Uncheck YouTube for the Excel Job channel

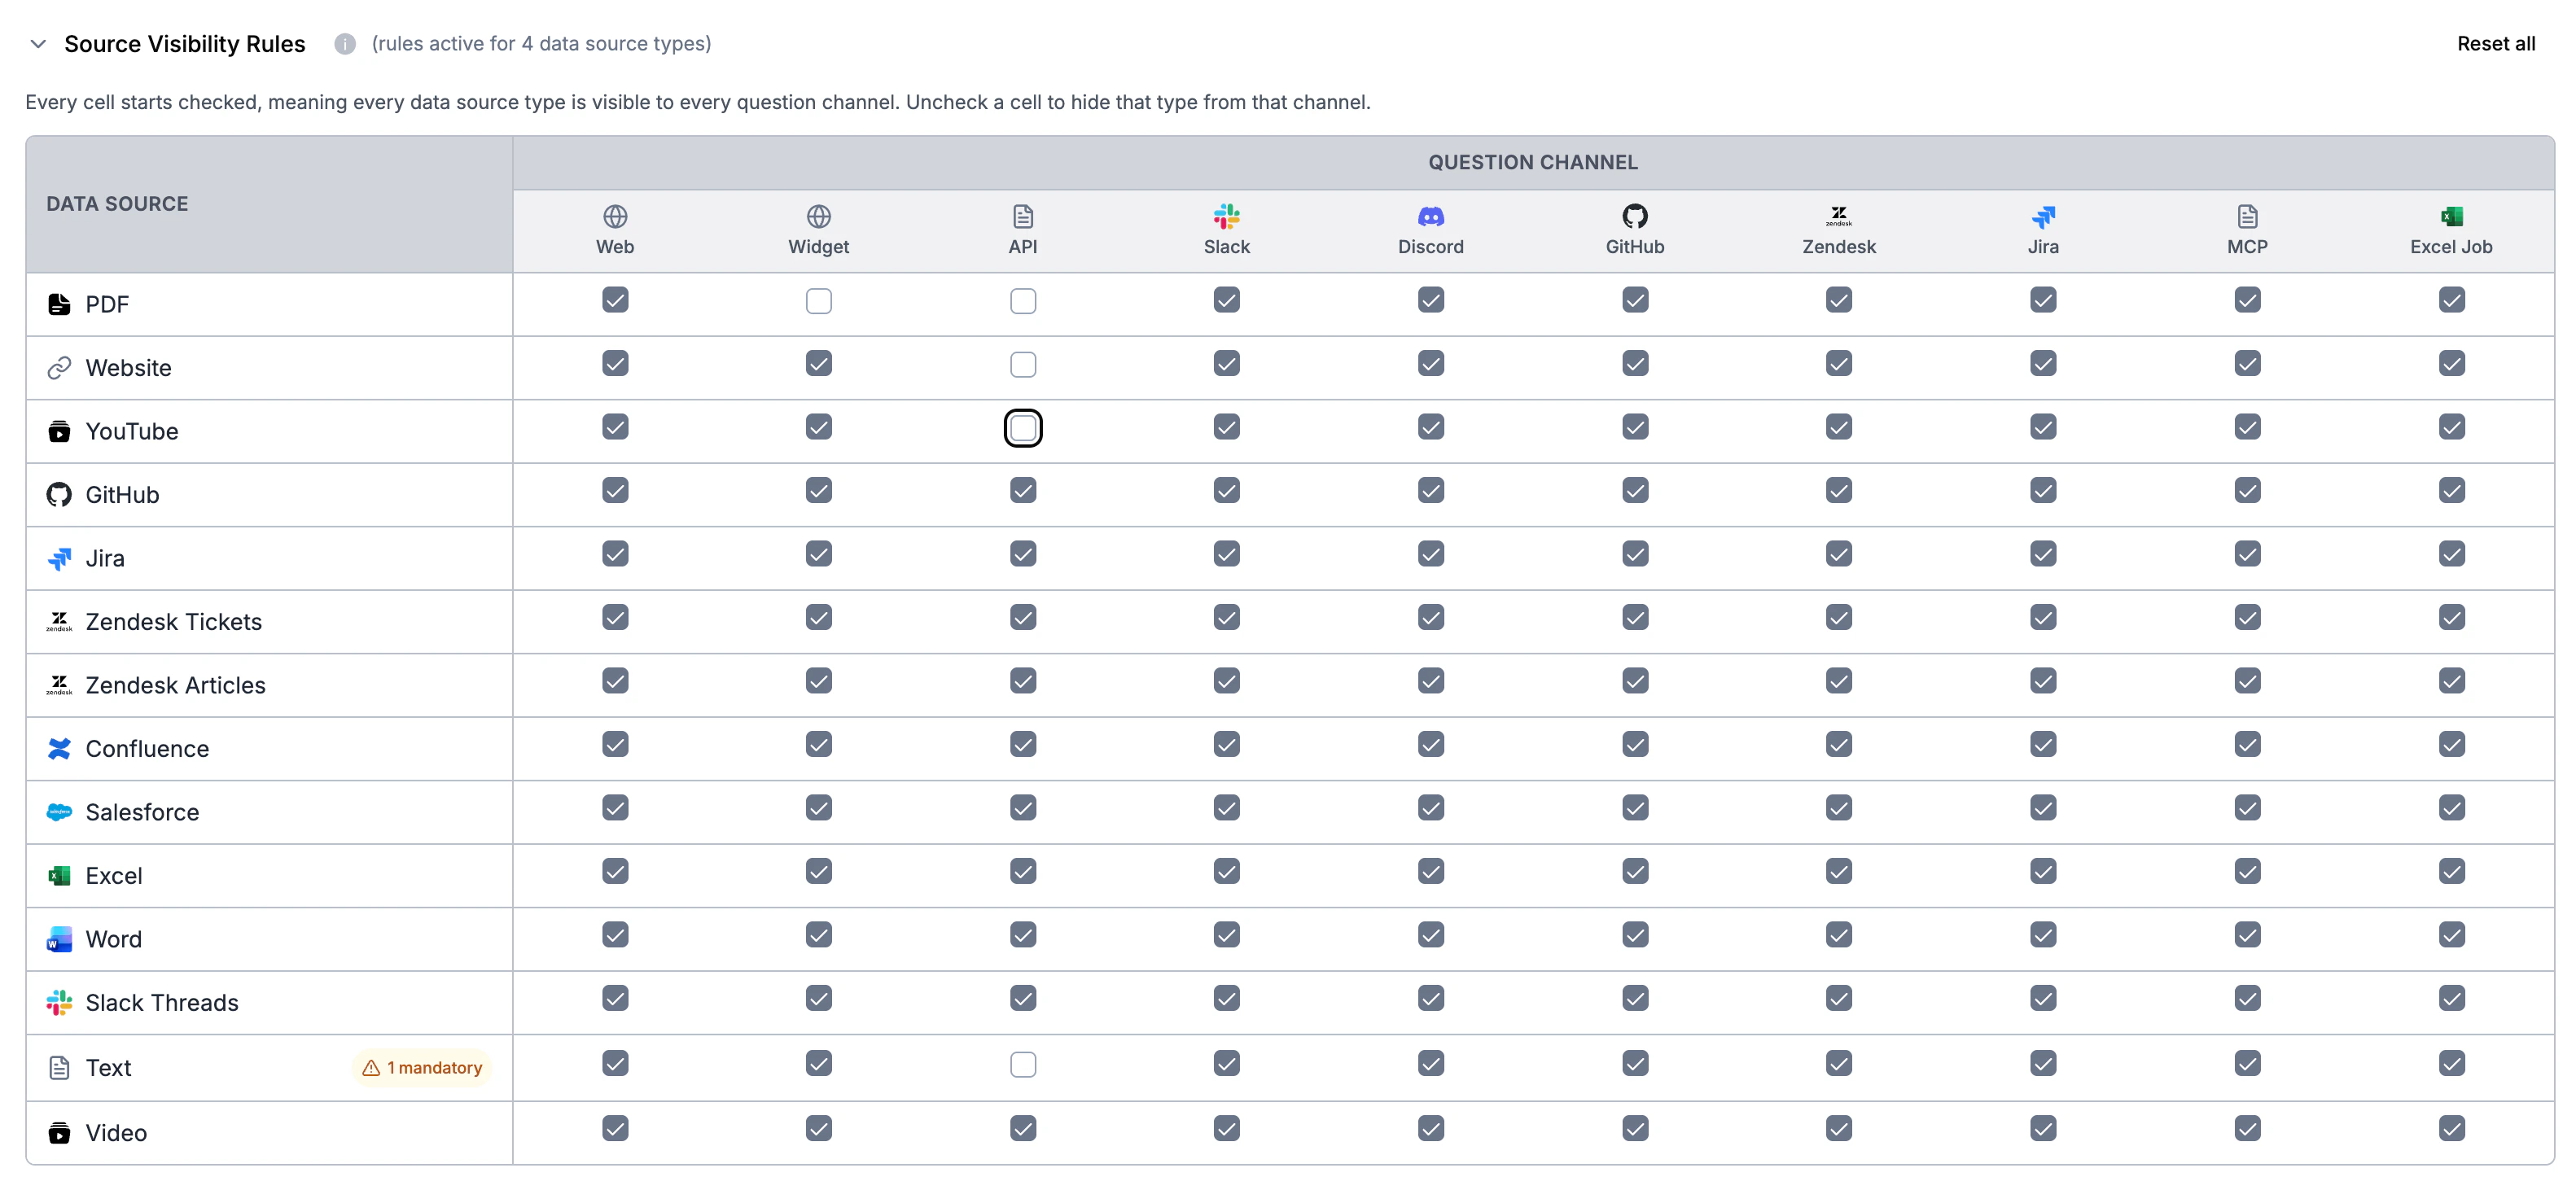[2451, 427]
